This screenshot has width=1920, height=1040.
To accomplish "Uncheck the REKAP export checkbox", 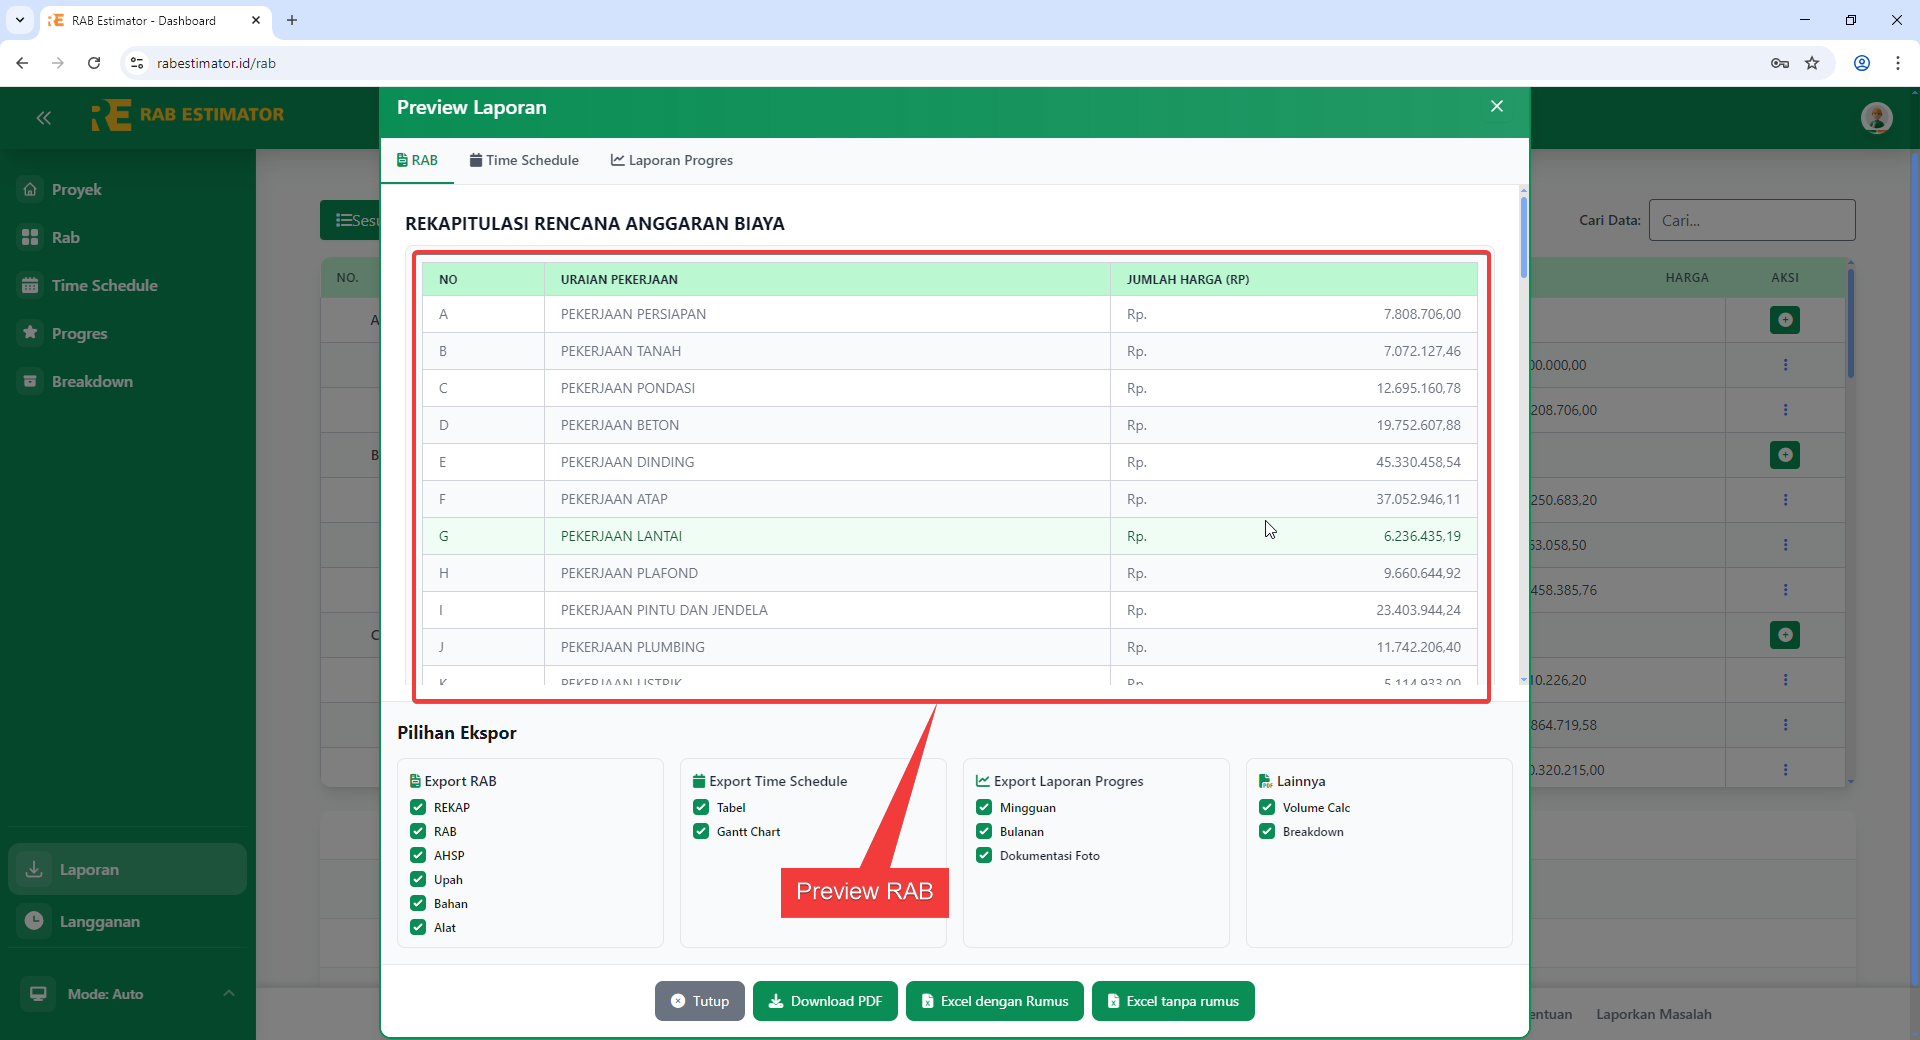I will pos(418,808).
